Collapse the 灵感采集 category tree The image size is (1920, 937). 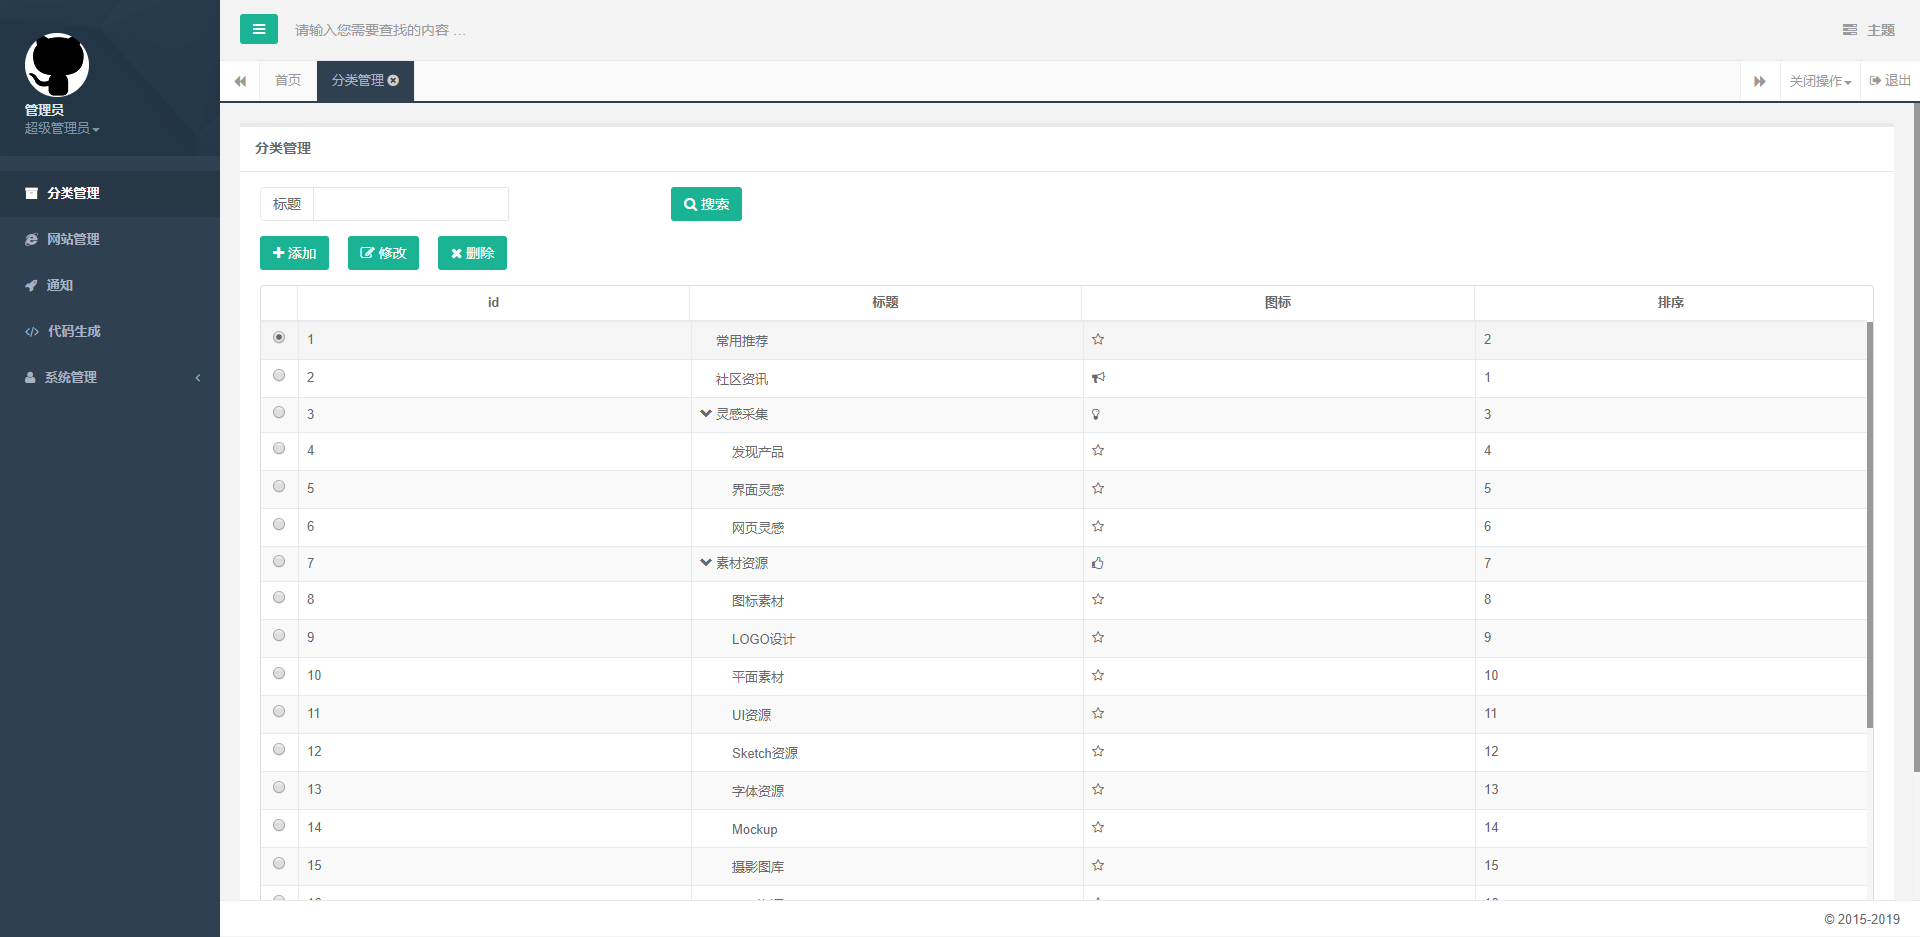[x=706, y=413]
